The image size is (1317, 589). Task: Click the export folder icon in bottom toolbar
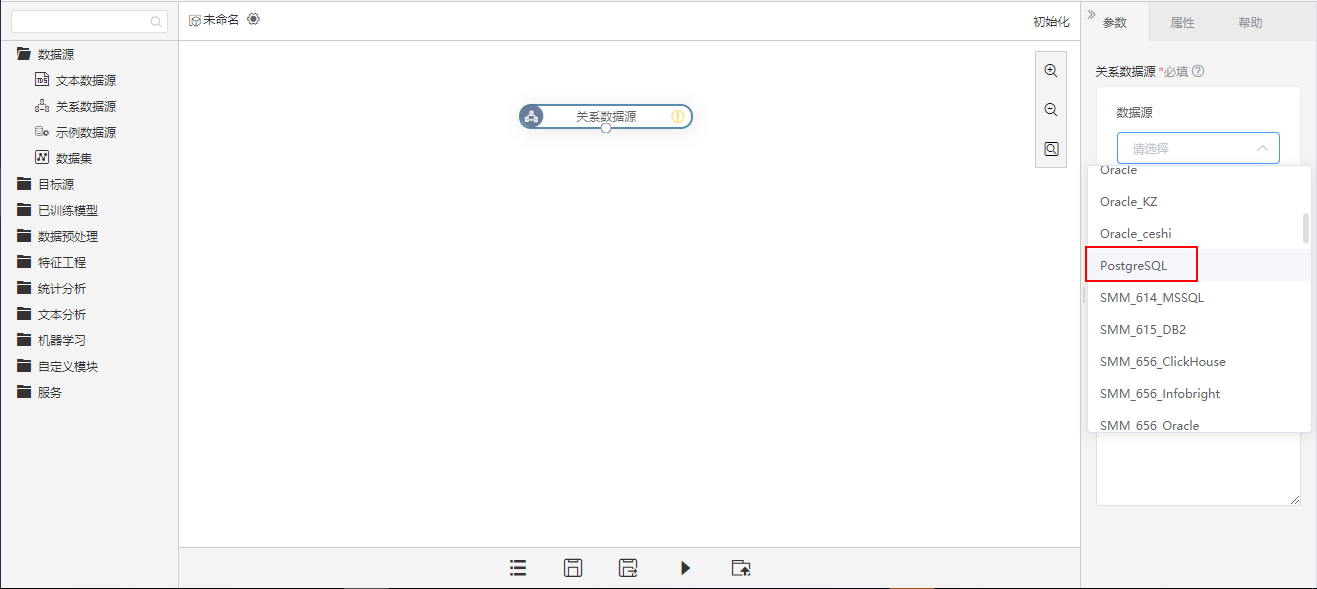point(741,568)
